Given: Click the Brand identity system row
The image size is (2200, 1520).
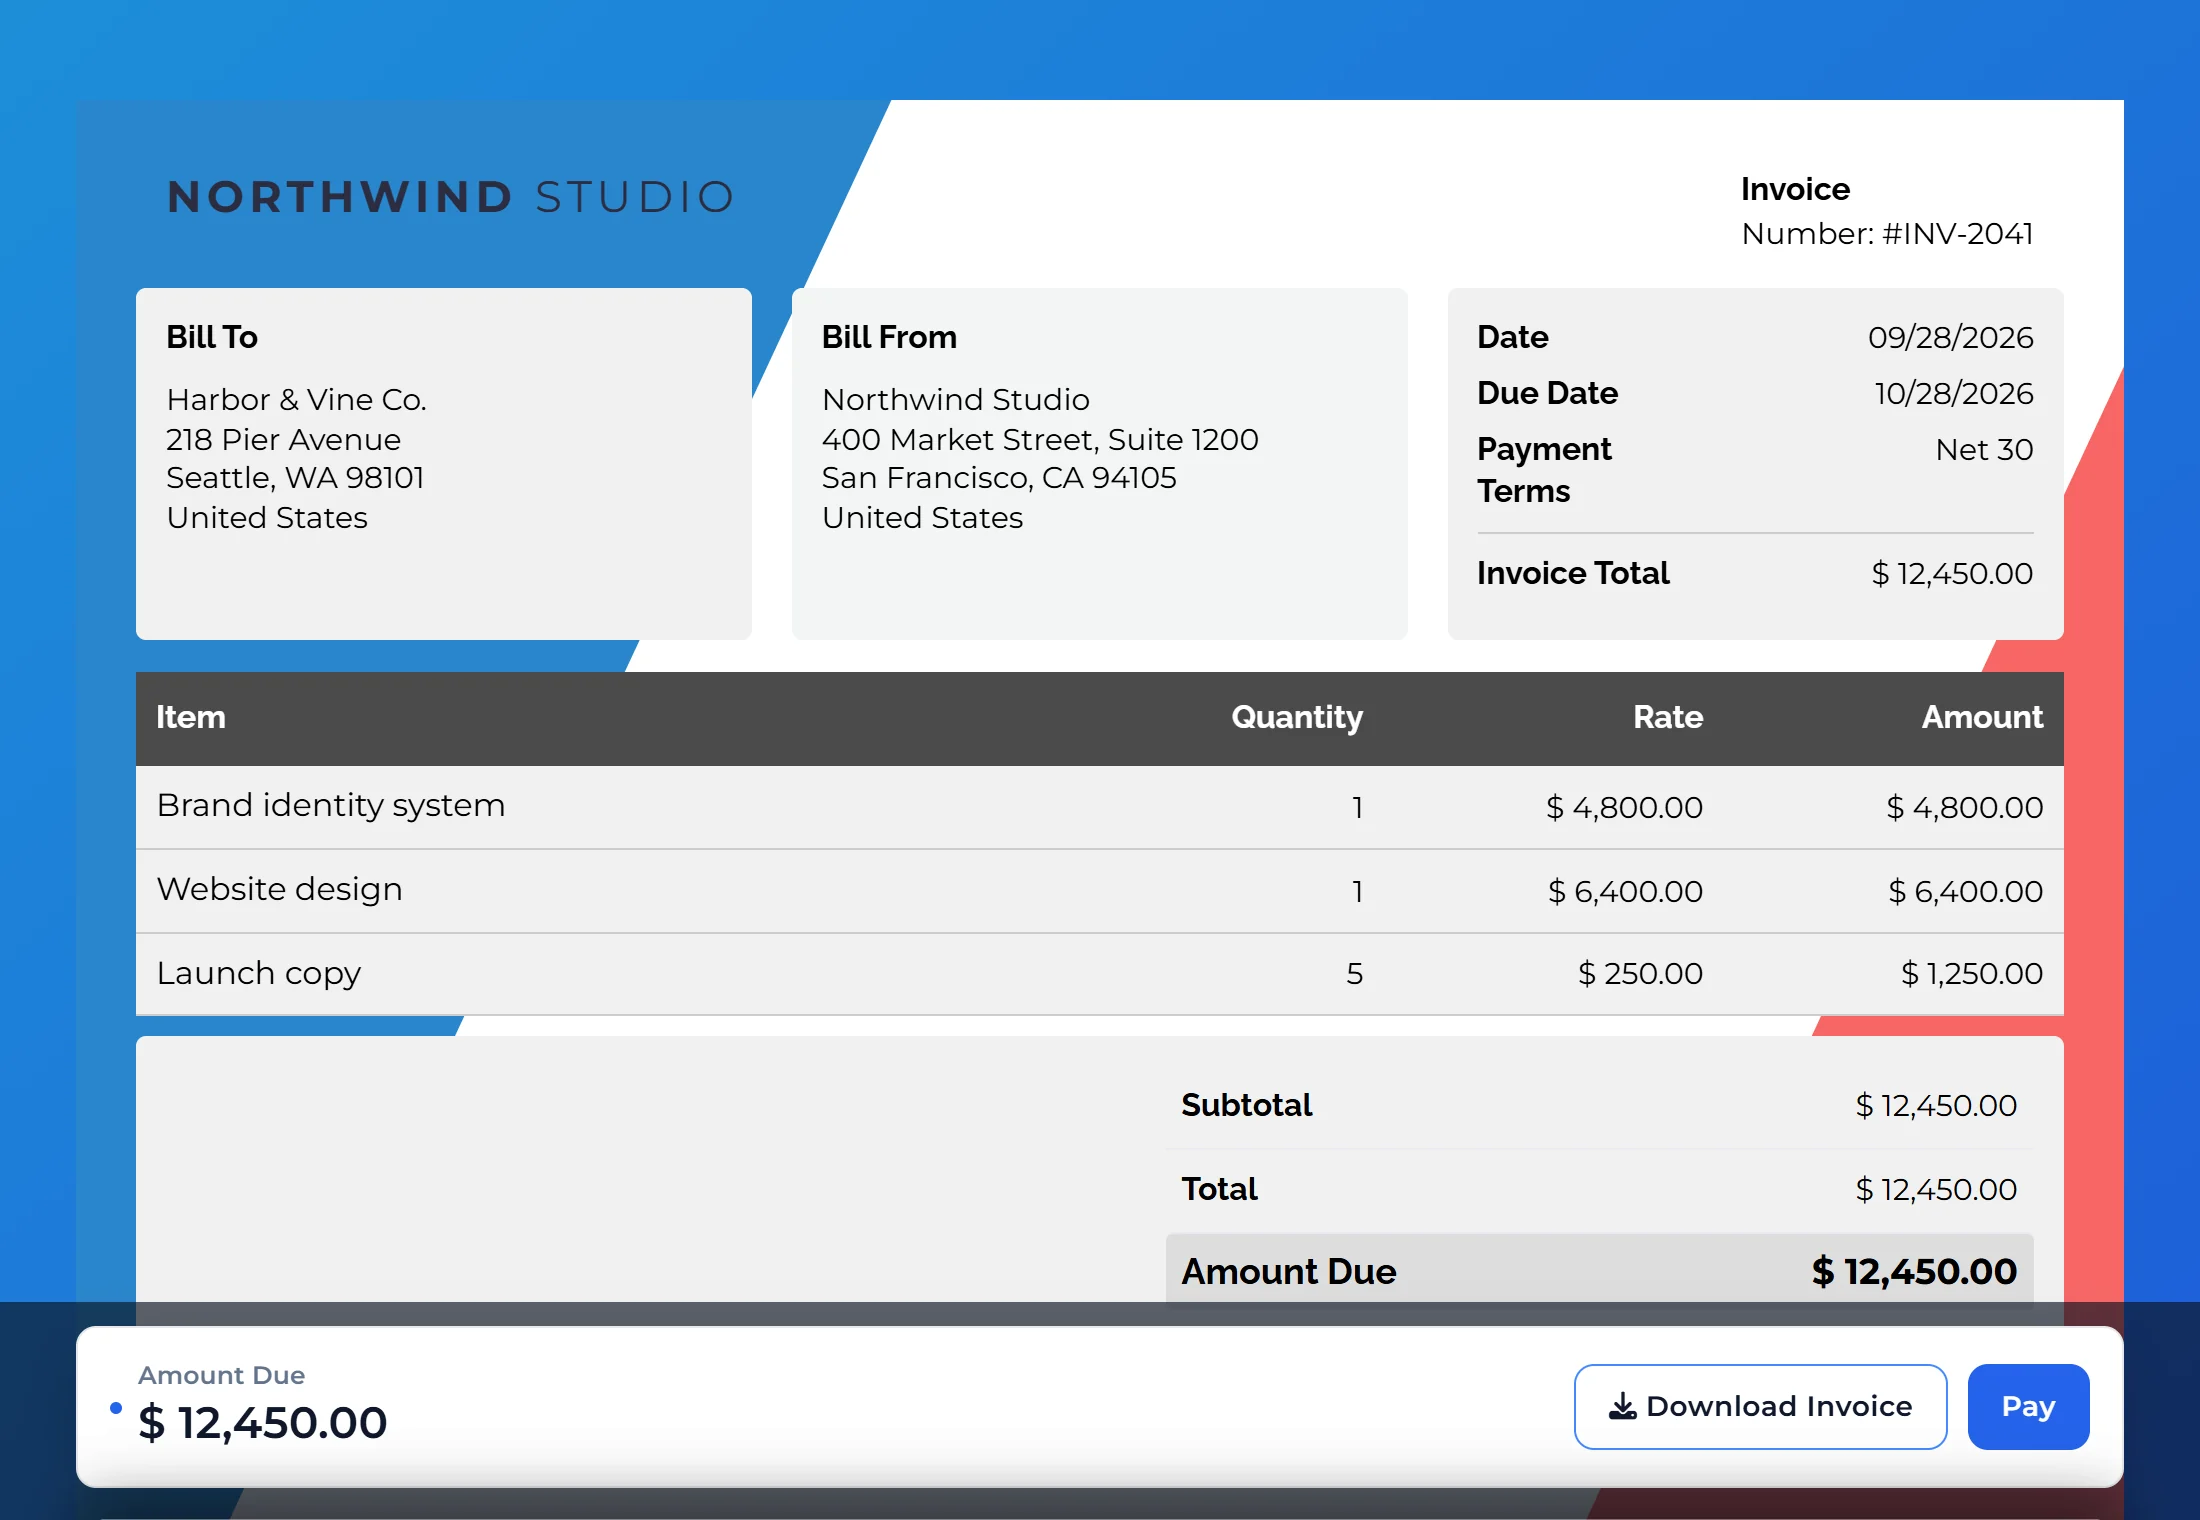Looking at the screenshot, I should (x=1100, y=807).
